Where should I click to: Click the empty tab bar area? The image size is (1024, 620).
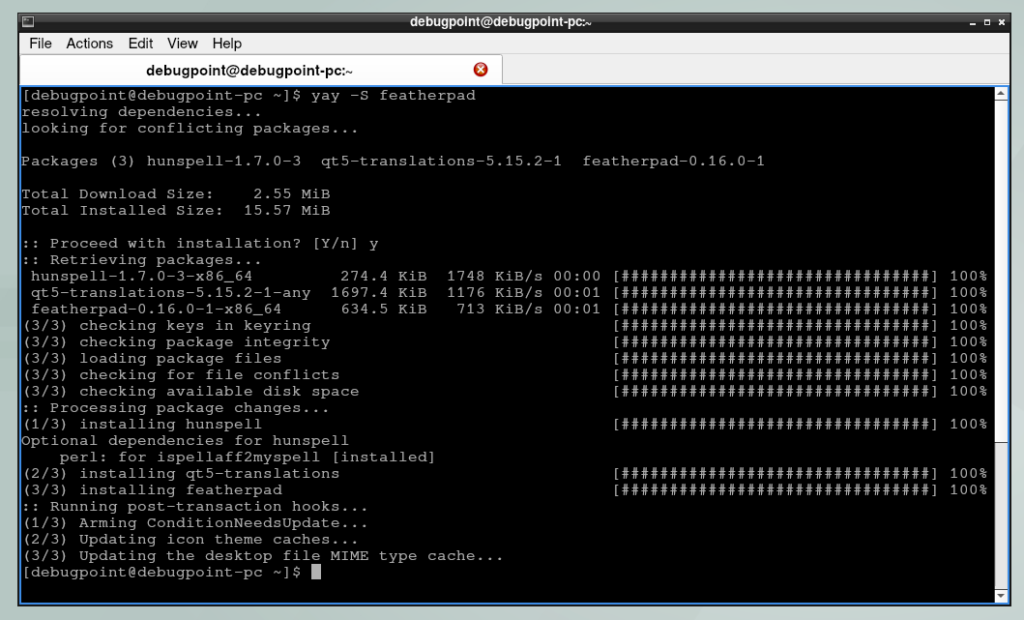point(750,70)
